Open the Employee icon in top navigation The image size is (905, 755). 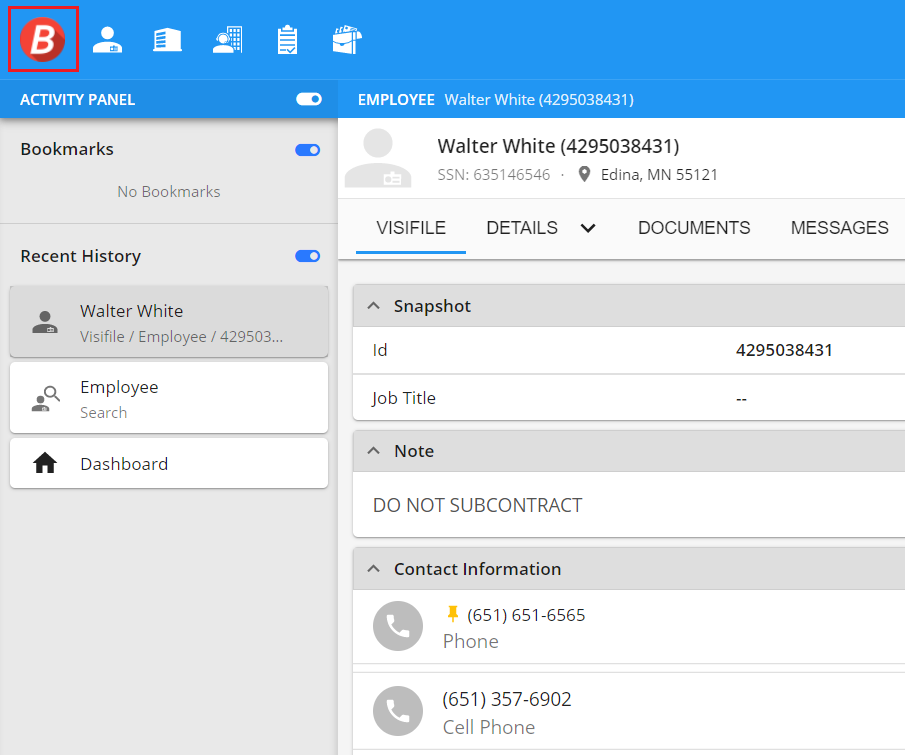pos(107,40)
